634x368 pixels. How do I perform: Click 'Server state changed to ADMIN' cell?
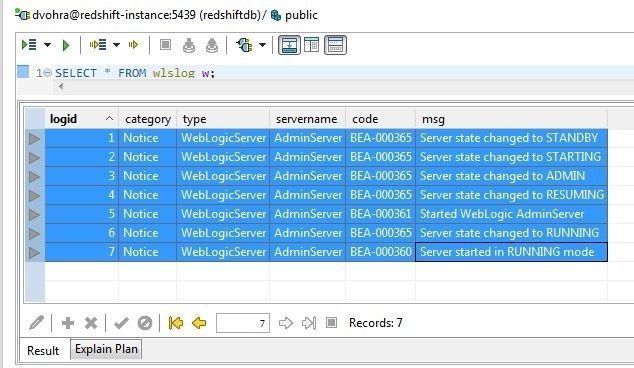[x=511, y=176]
